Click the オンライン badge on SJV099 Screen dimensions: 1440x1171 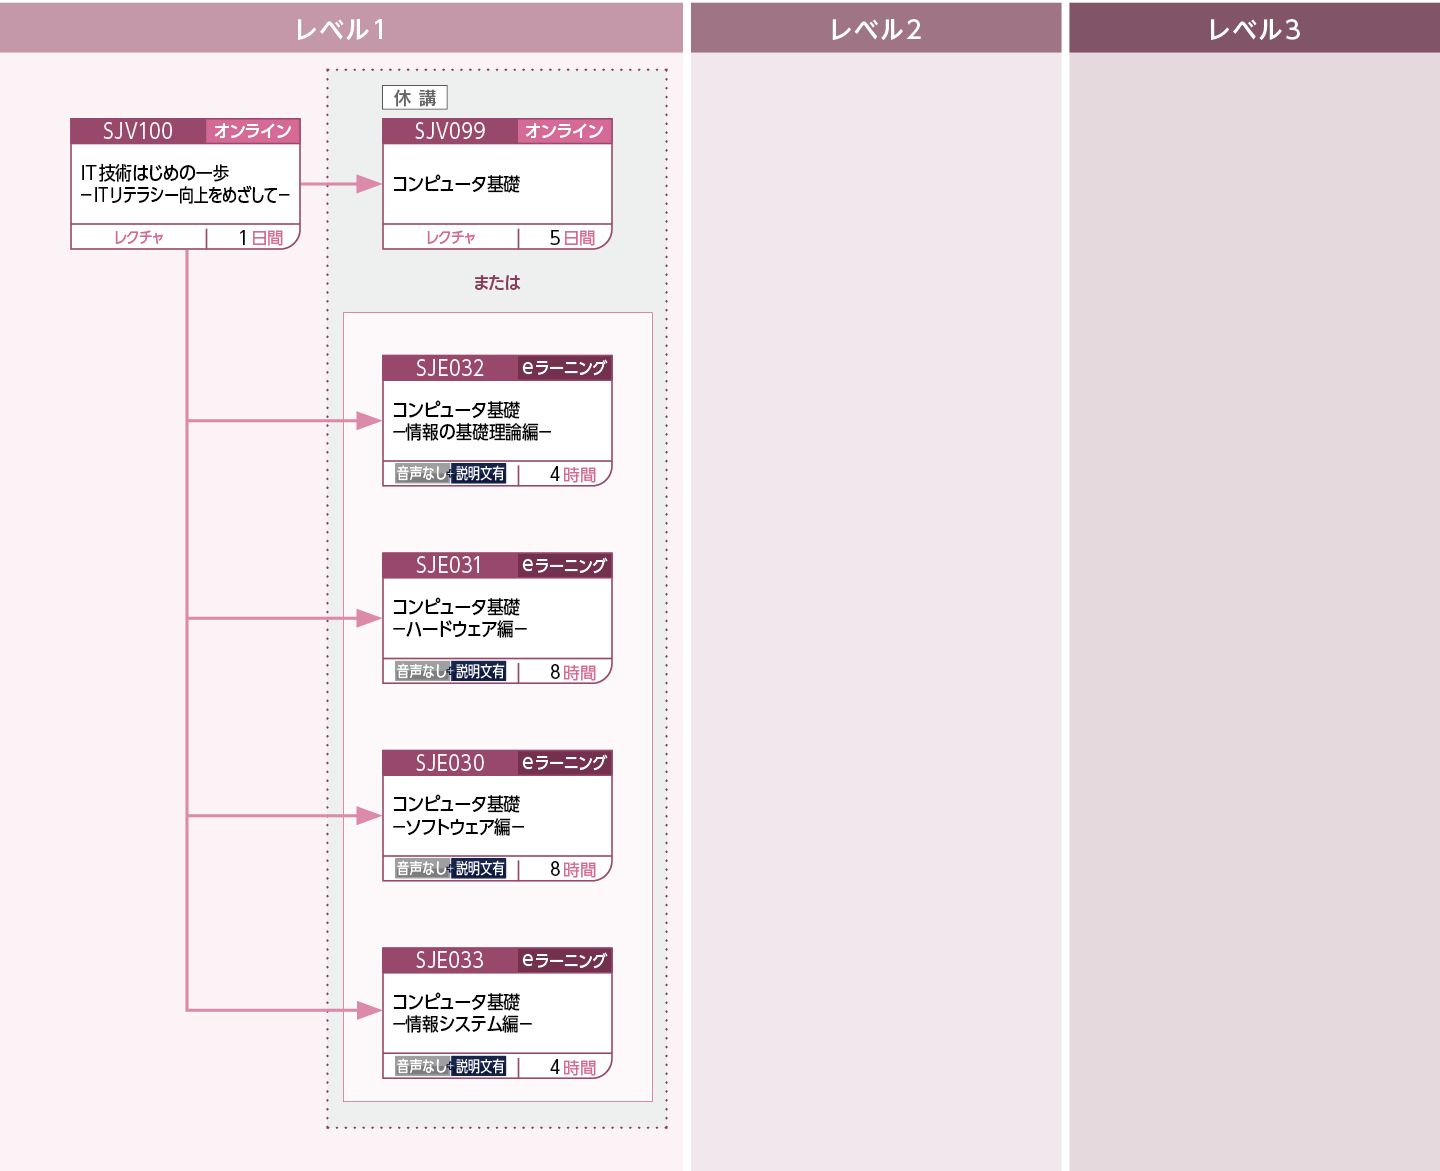point(565,131)
